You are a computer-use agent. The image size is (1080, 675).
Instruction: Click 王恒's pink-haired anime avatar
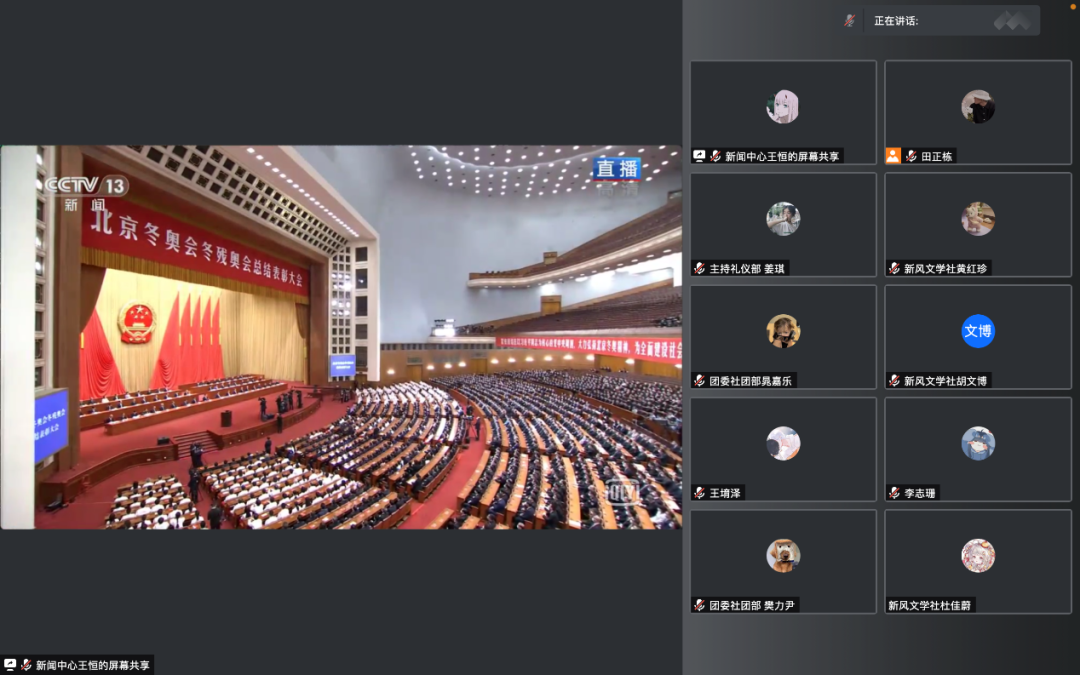point(783,107)
